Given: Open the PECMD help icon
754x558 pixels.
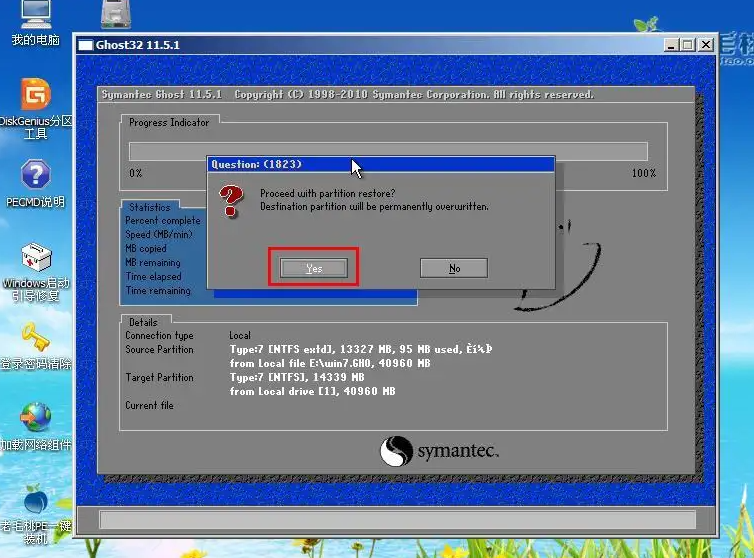Looking at the screenshot, I should click(x=36, y=183).
